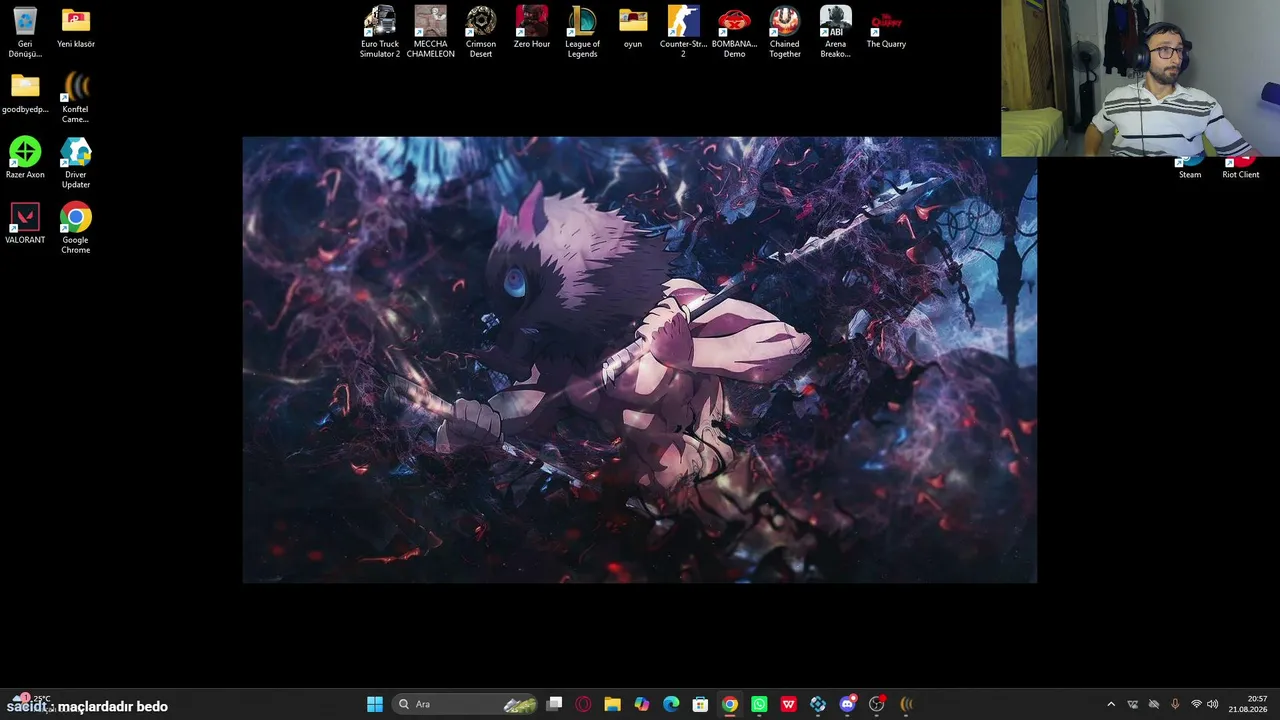The height and width of the screenshot is (720, 1280).
Task: Open File Explorer from the taskbar
Action: 613,704
